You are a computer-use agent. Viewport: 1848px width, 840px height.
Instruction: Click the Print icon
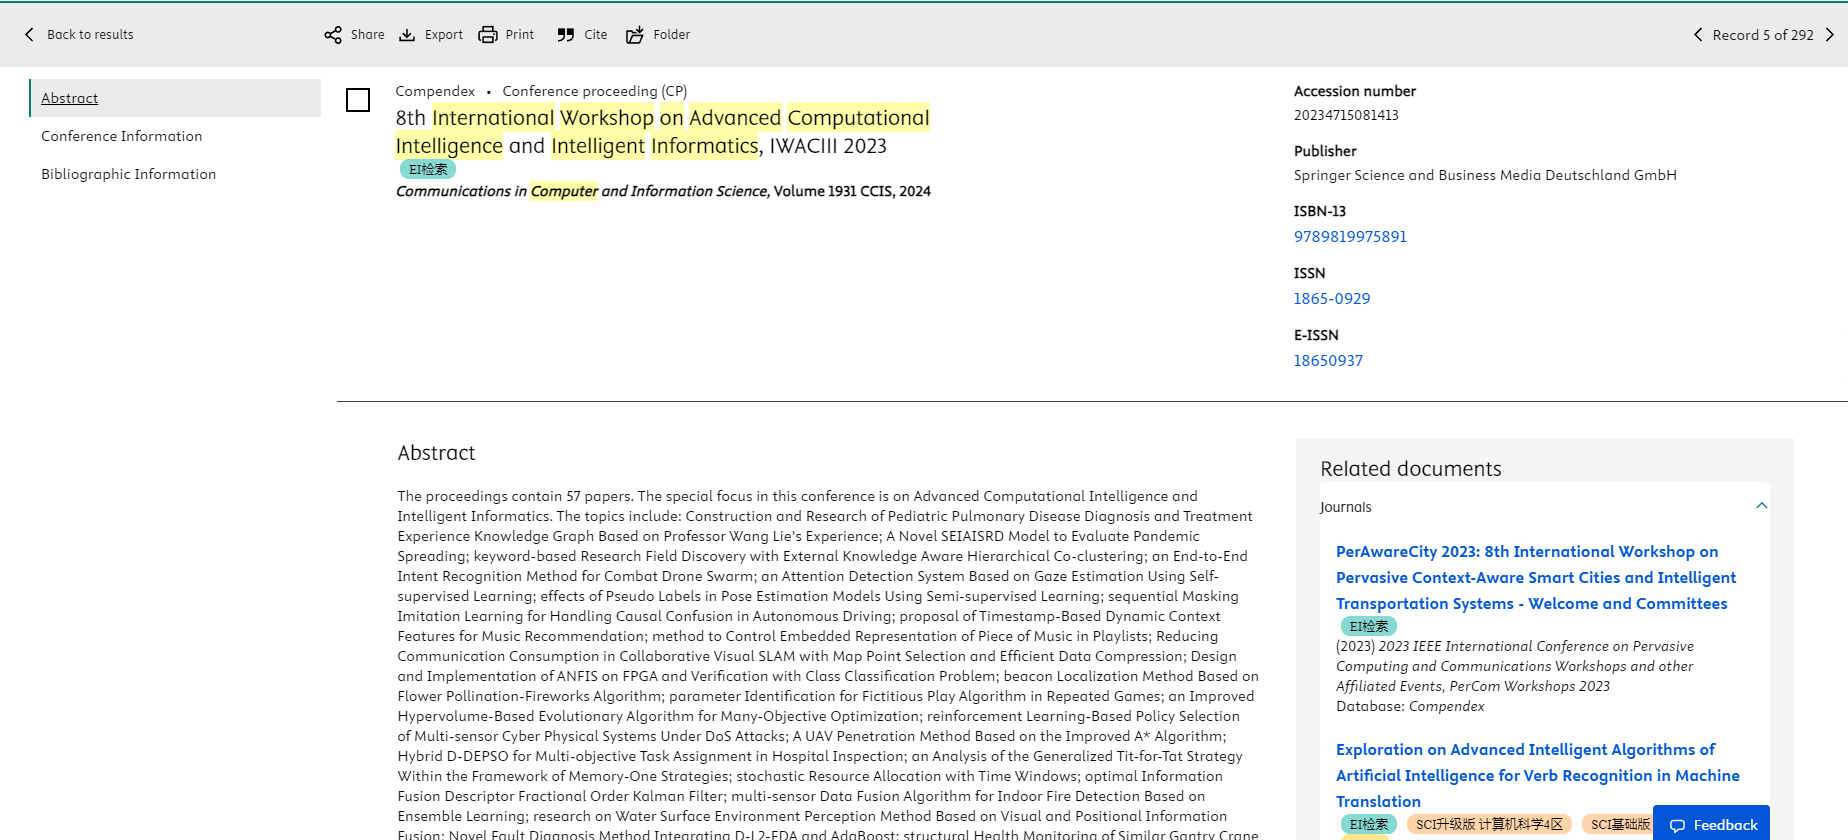tap(488, 35)
